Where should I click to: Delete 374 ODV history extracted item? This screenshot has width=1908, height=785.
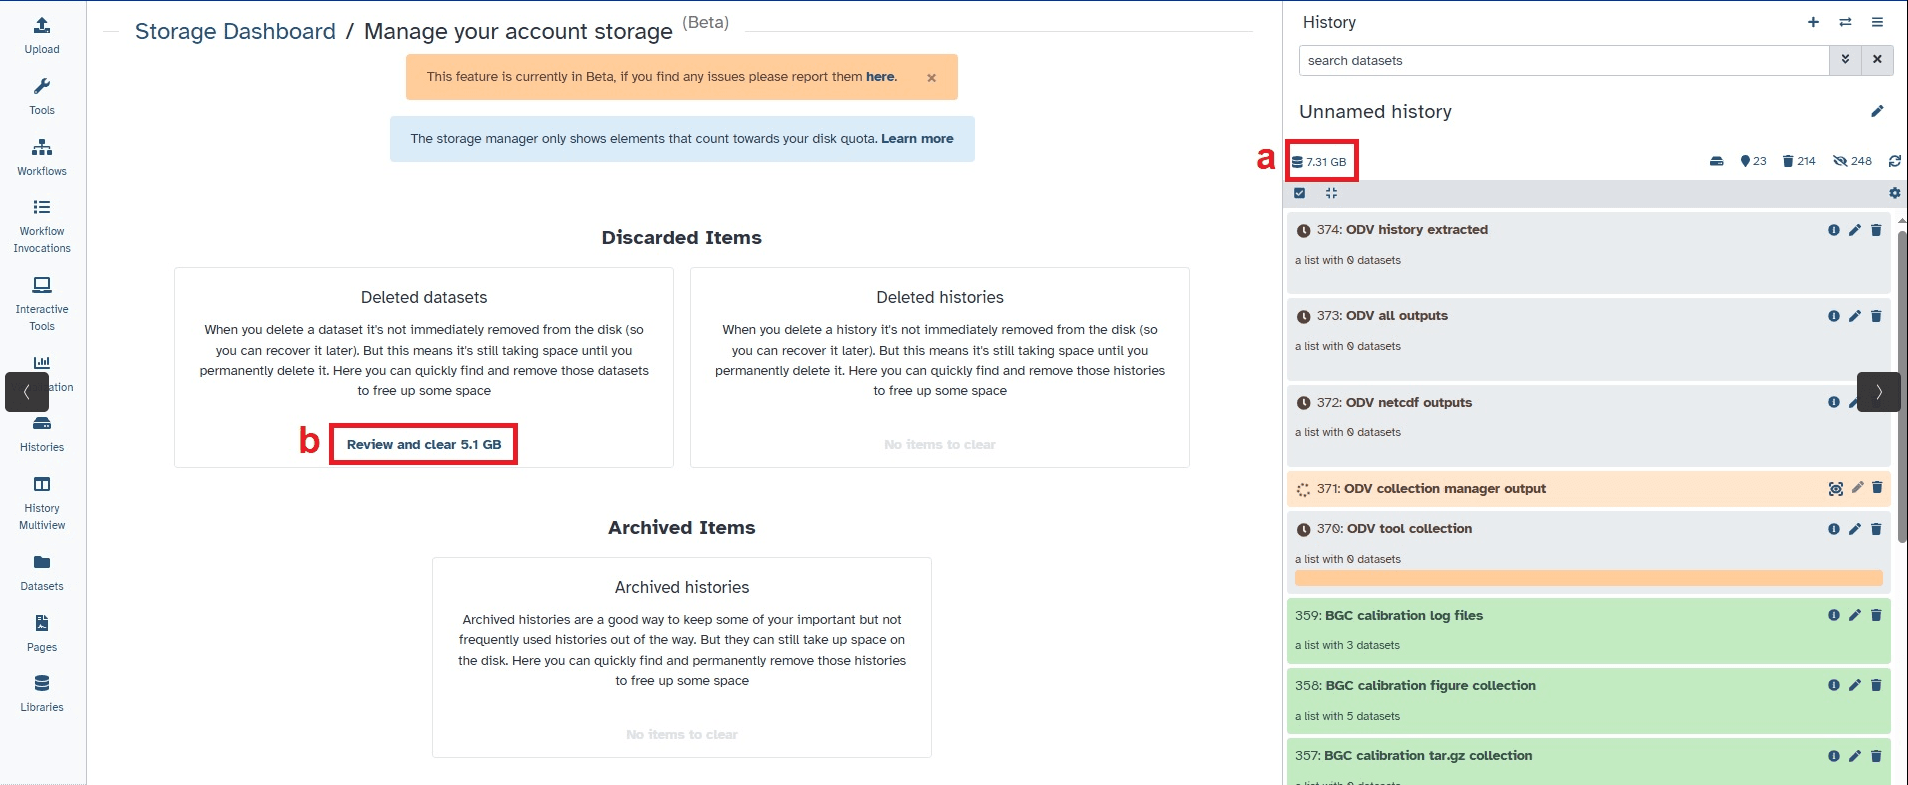[1876, 230]
